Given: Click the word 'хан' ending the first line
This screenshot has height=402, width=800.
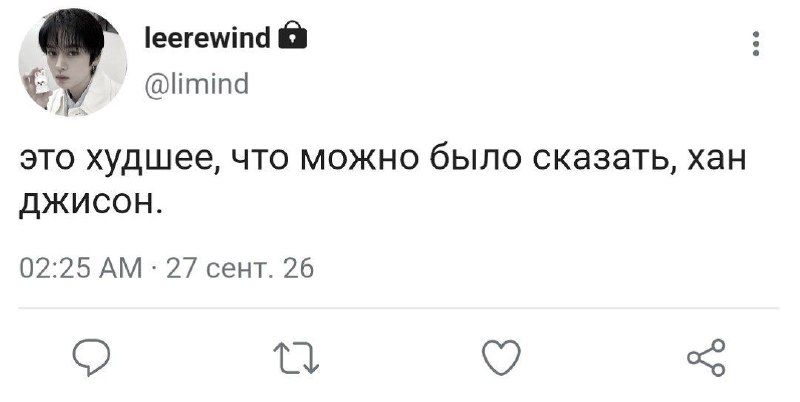Looking at the screenshot, I should point(717,161).
